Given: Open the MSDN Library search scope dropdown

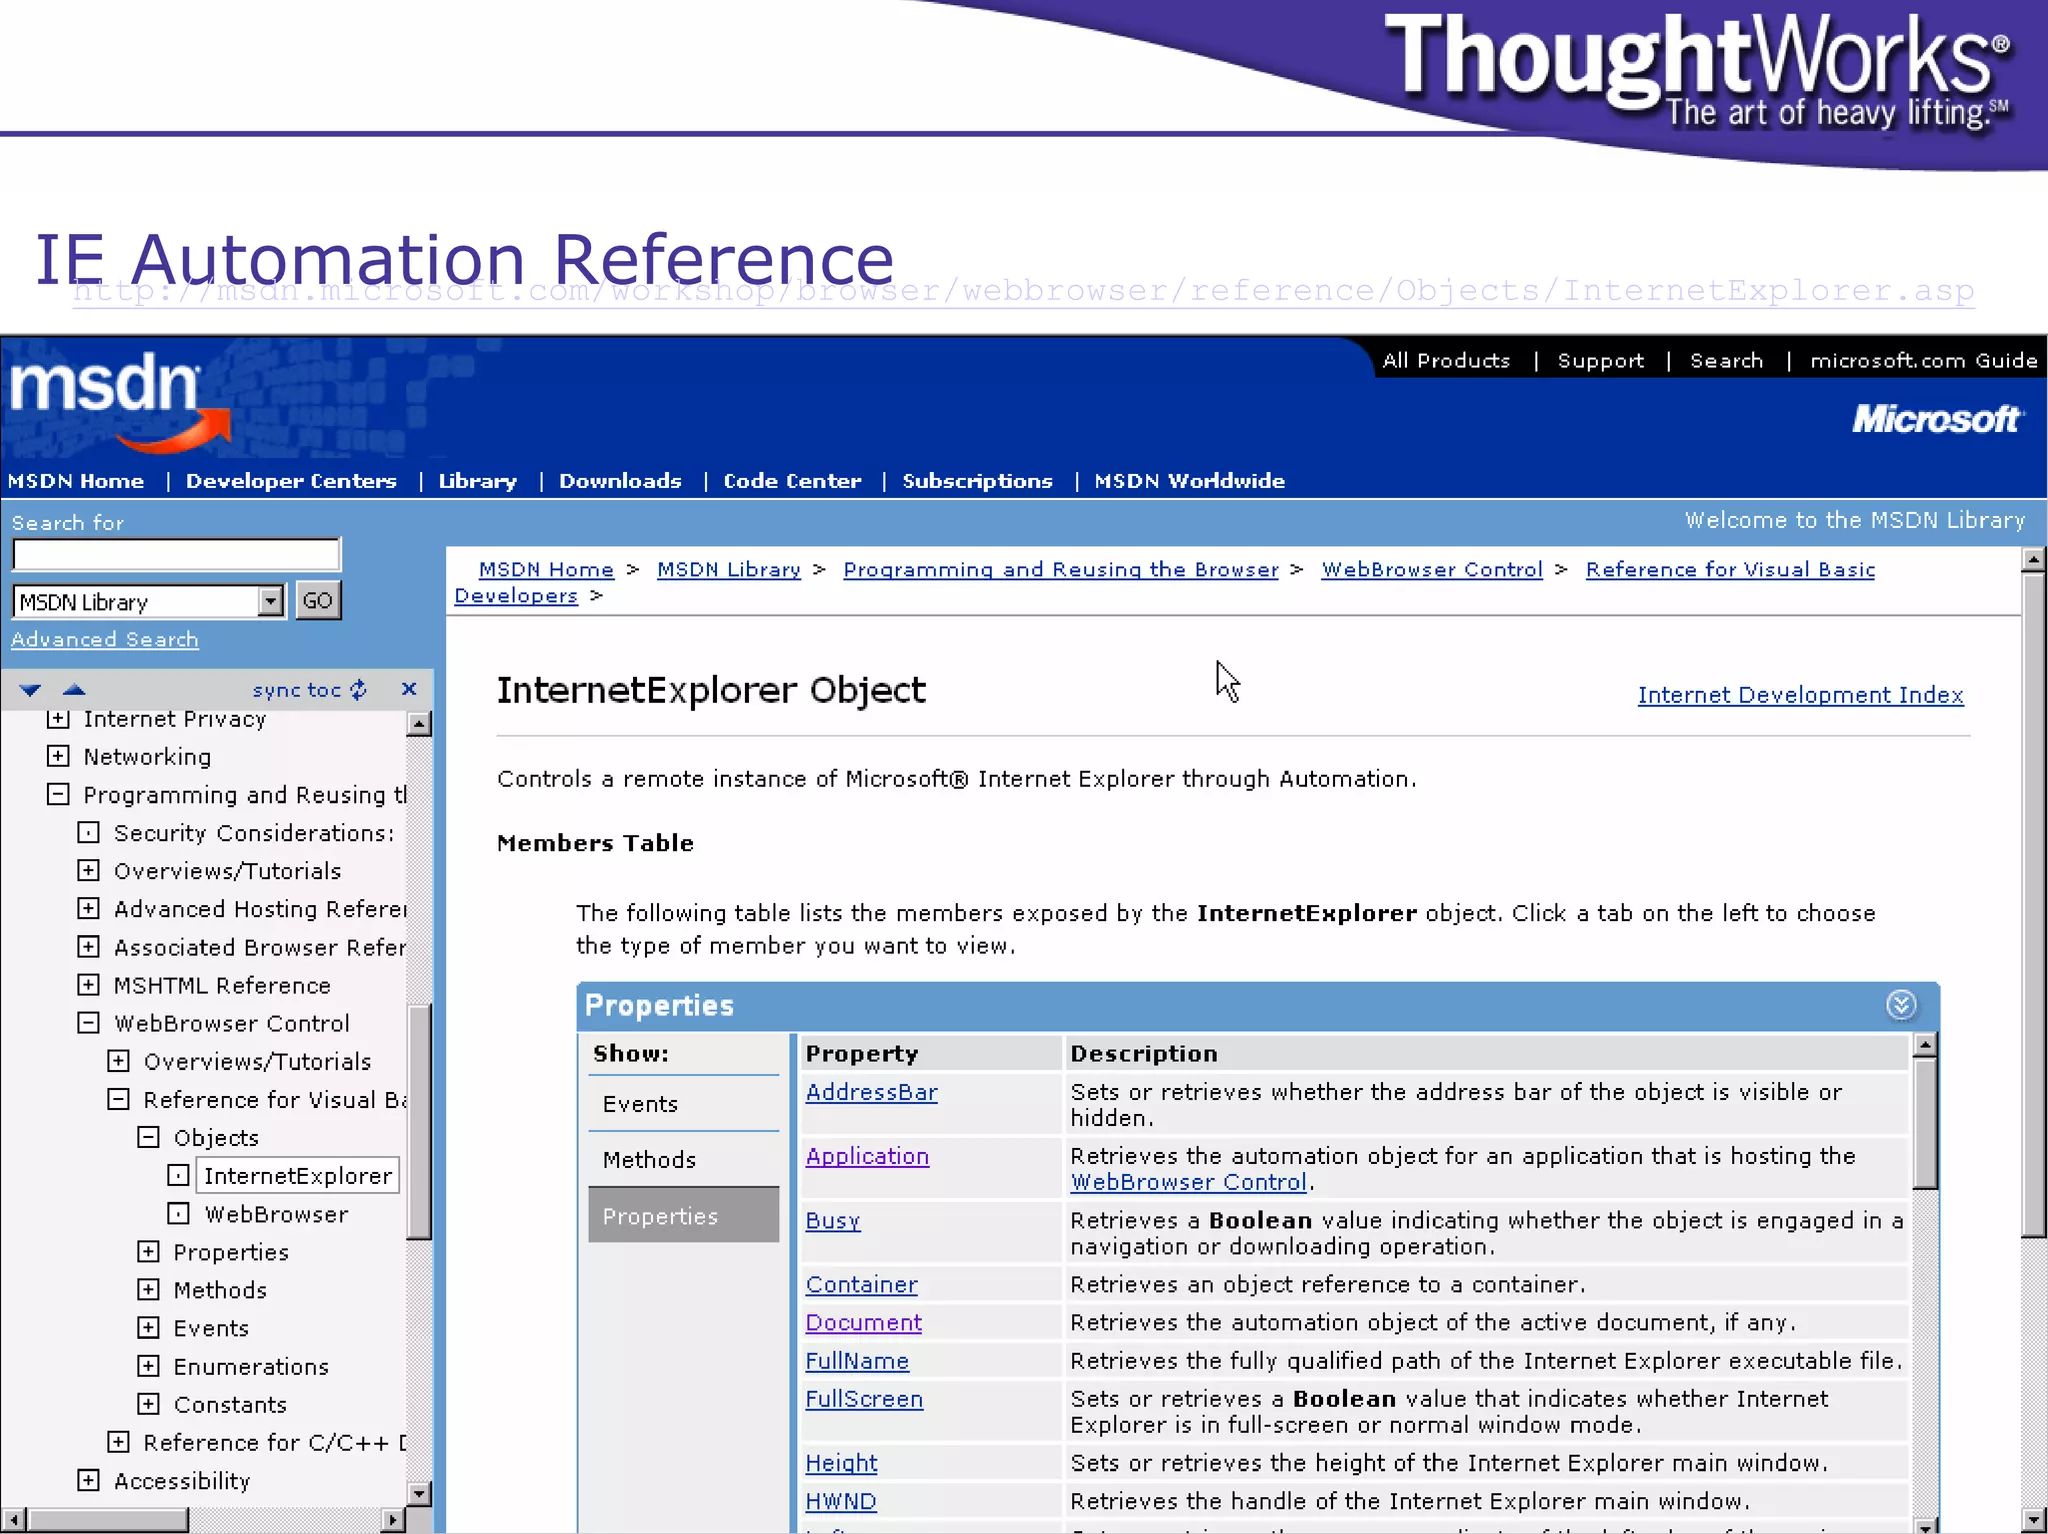Looking at the screenshot, I should 270,601.
